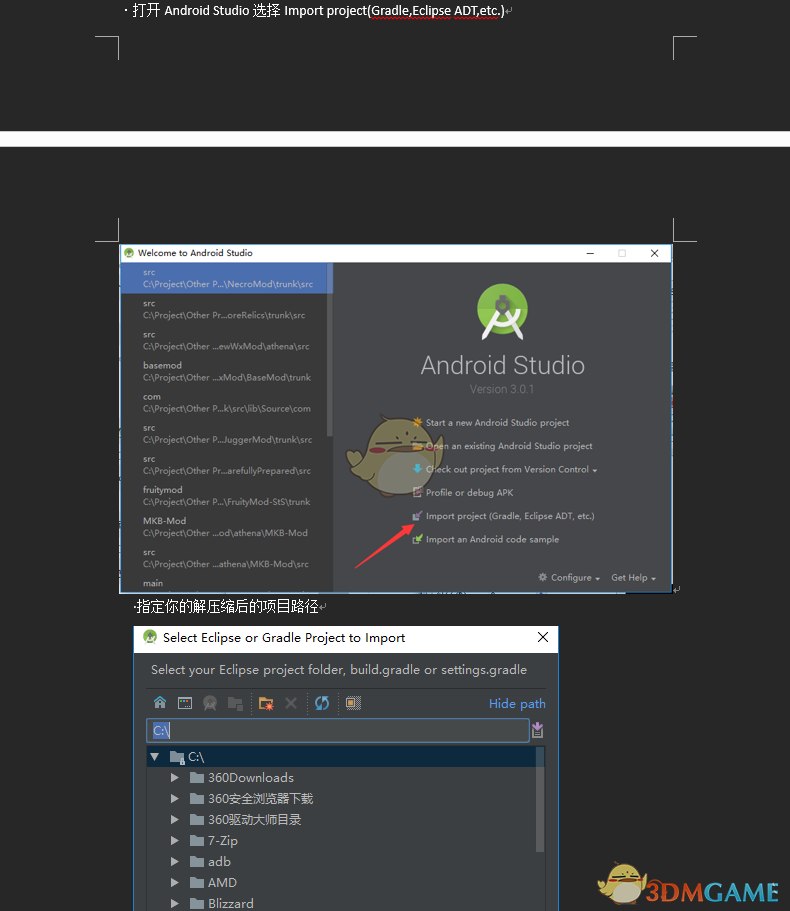The height and width of the screenshot is (911, 790).
Task: Select recent project com
Action: (x=224, y=403)
